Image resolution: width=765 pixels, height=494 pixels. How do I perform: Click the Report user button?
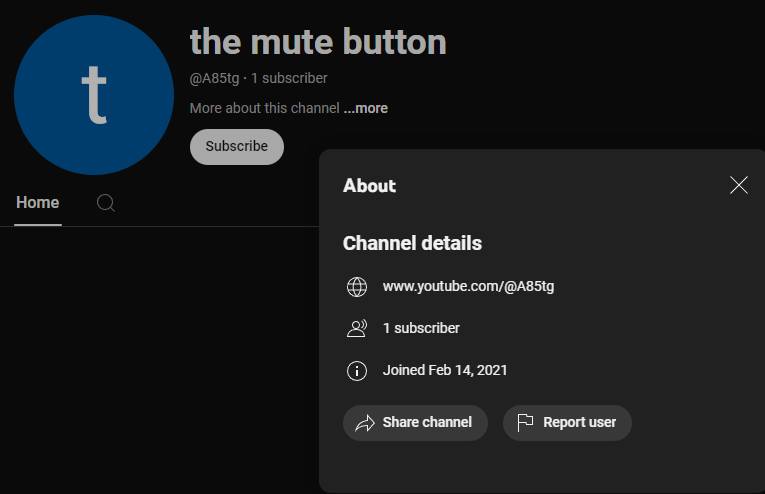coord(567,423)
